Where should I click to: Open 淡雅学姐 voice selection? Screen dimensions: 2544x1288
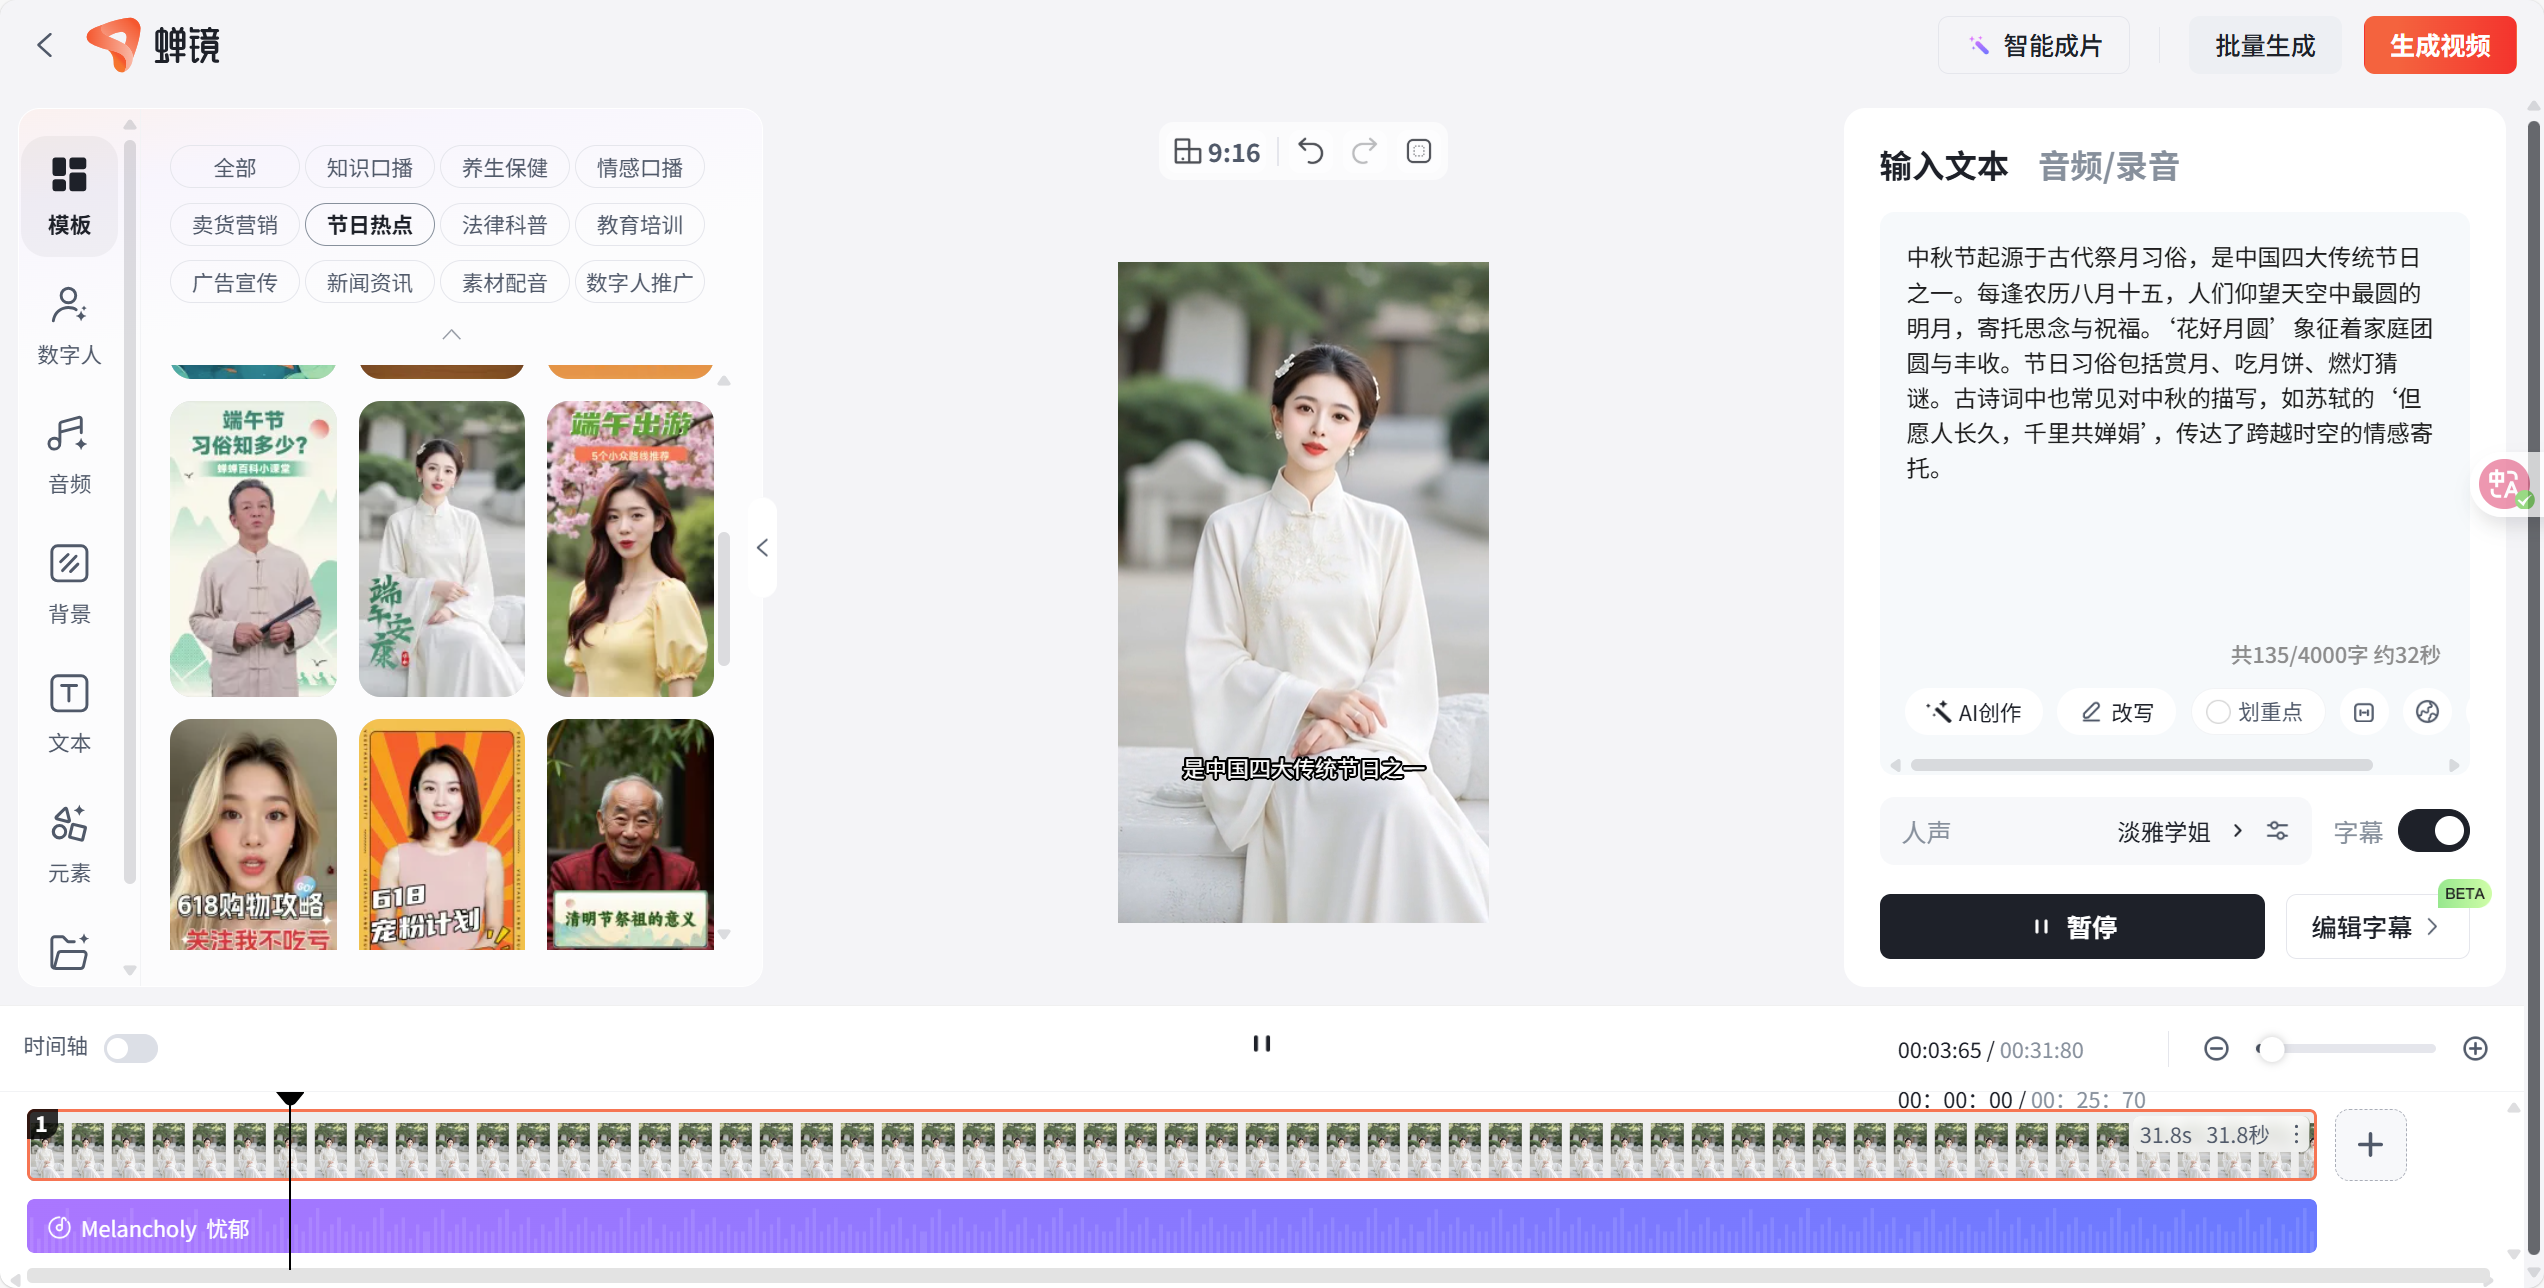tap(2180, 831)
